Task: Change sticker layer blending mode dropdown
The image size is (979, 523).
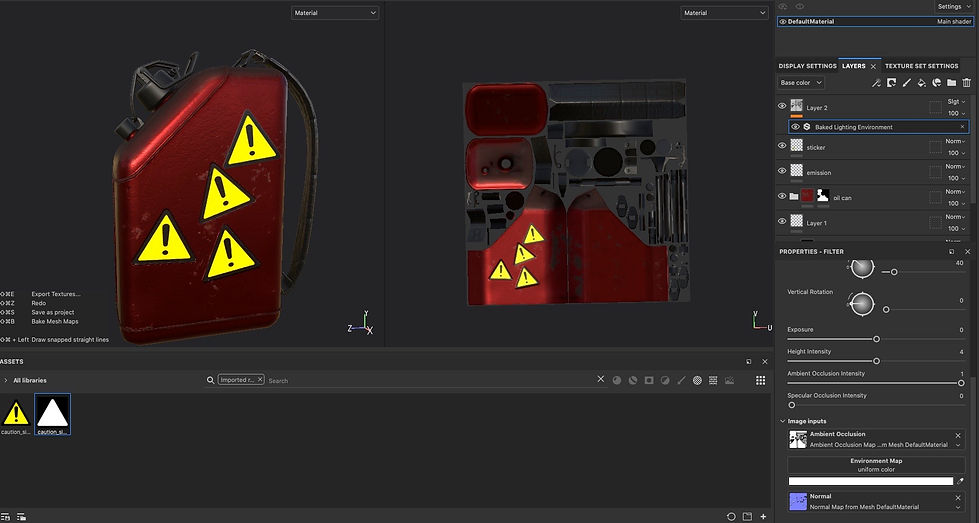Action: coord(955,141)
